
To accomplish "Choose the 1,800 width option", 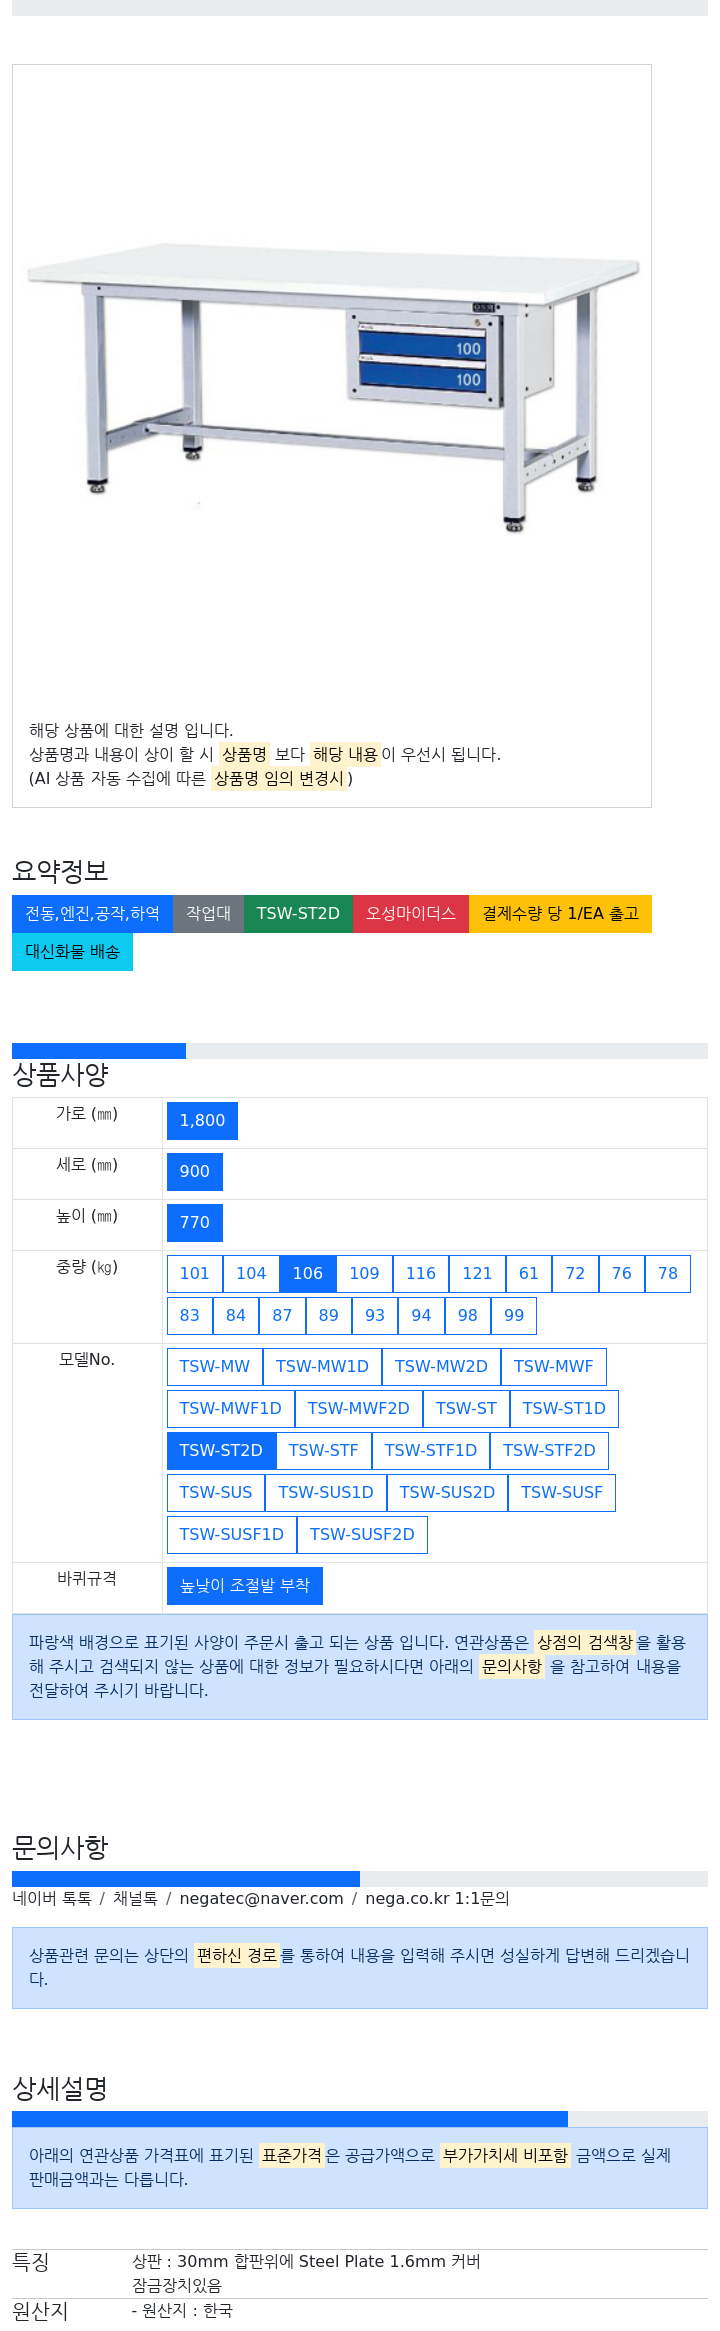I will pyautogui.click(x=202, y=1120).
